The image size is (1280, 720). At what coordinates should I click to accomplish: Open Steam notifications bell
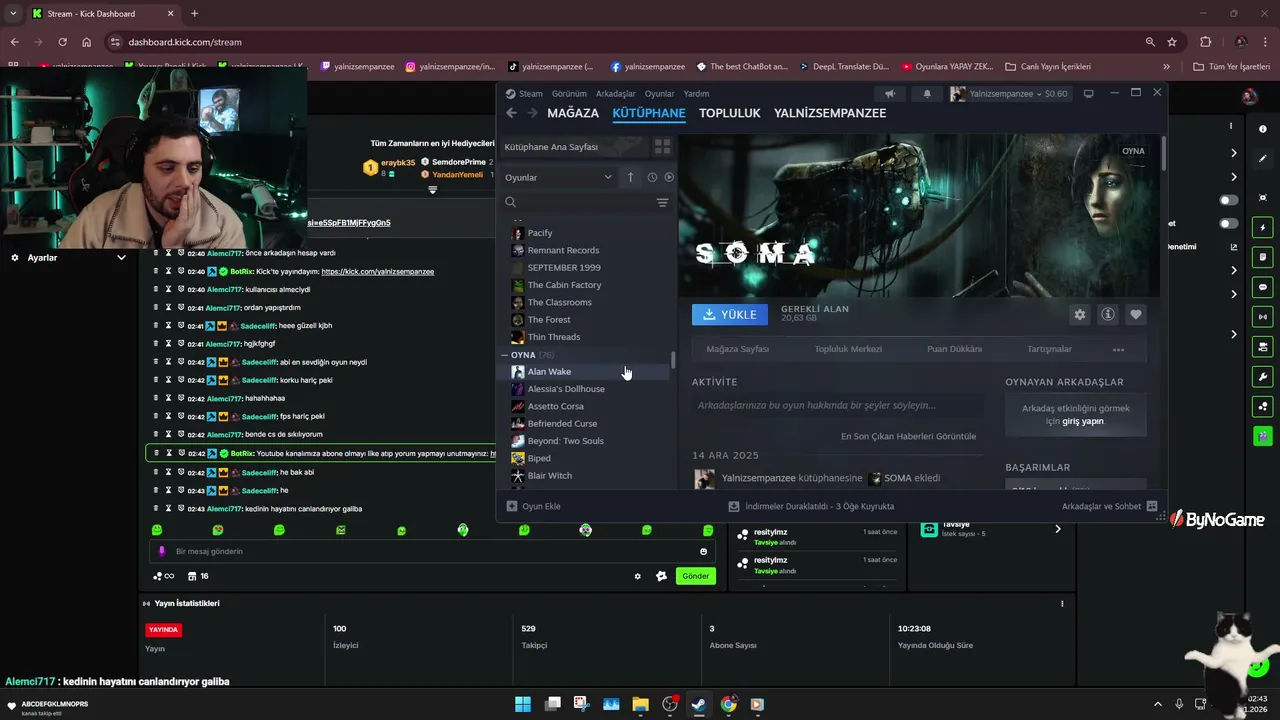point(927,93)
